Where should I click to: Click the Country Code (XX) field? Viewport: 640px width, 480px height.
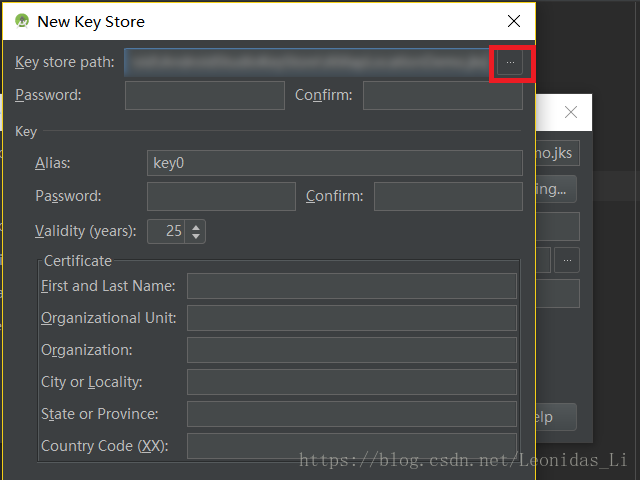[352, 446]
